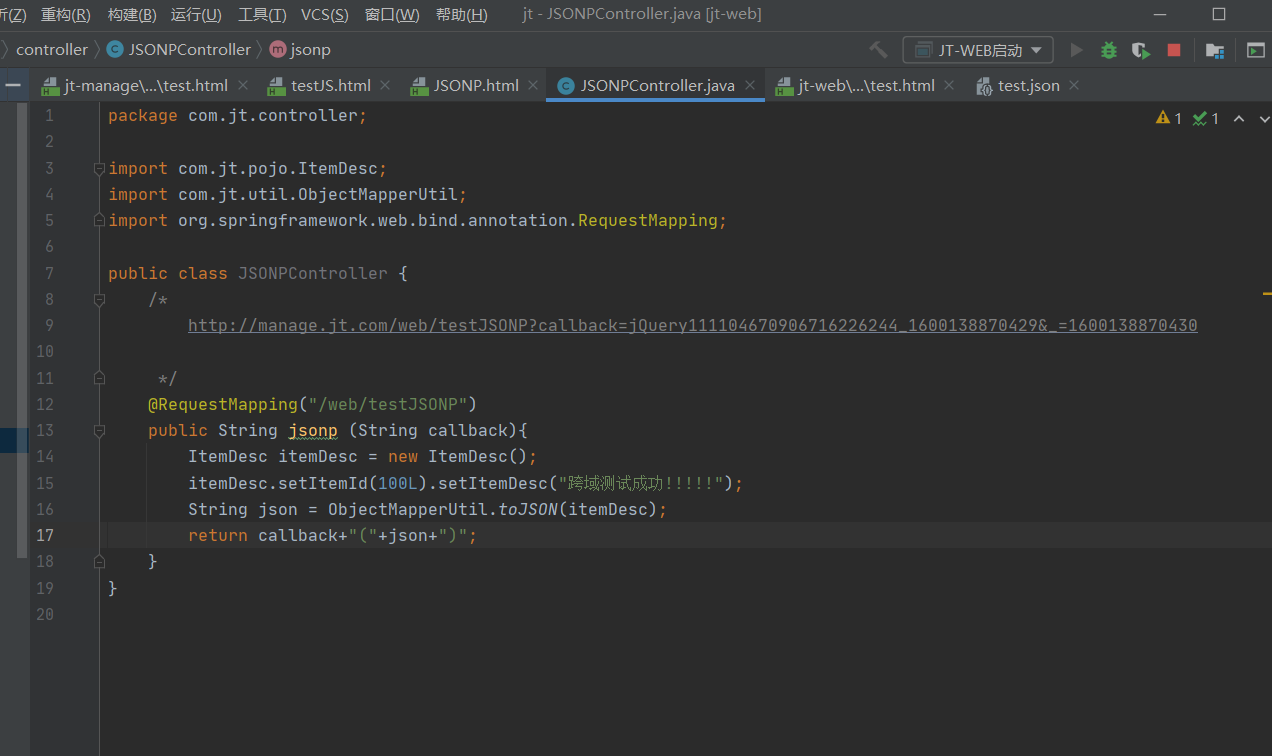Click the Build project hammer icon
Screen dimensions: 1272x756
(x=878, y=50)
